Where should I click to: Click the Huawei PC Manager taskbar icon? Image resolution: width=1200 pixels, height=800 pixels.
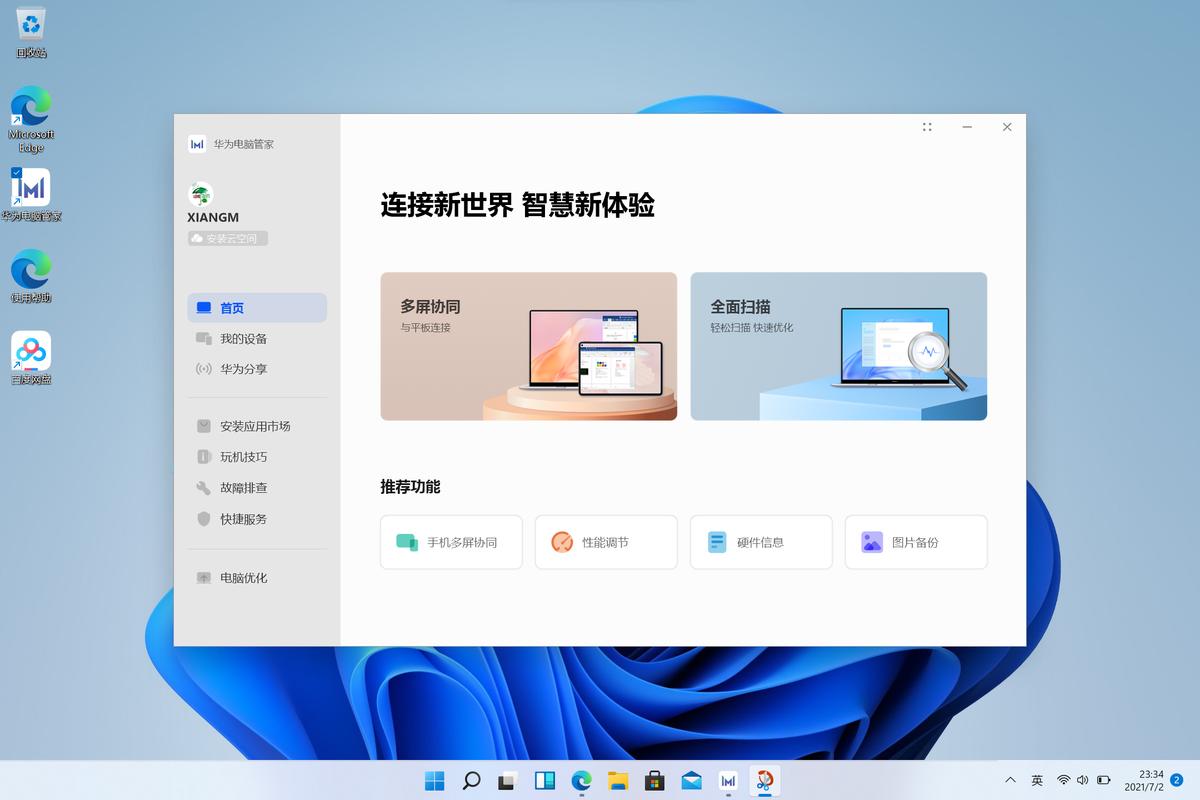728,780
